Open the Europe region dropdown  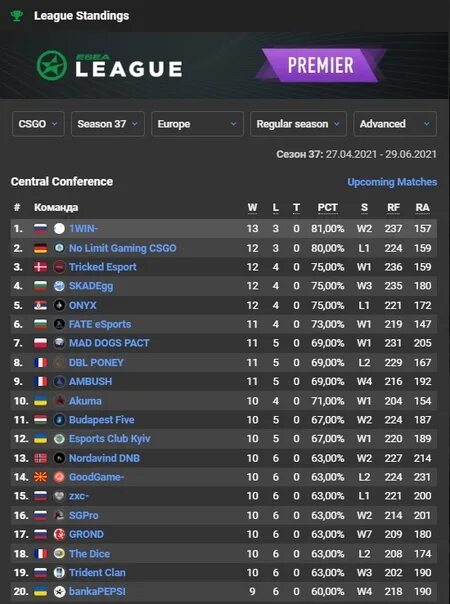(197, 124)
